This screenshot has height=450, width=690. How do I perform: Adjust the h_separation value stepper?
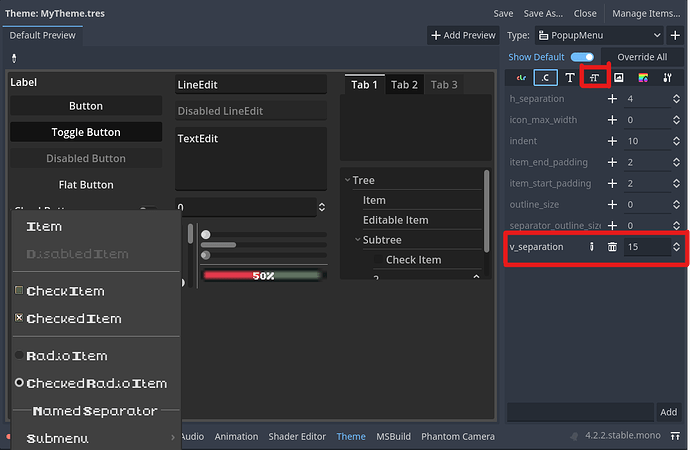click(676, 99)
